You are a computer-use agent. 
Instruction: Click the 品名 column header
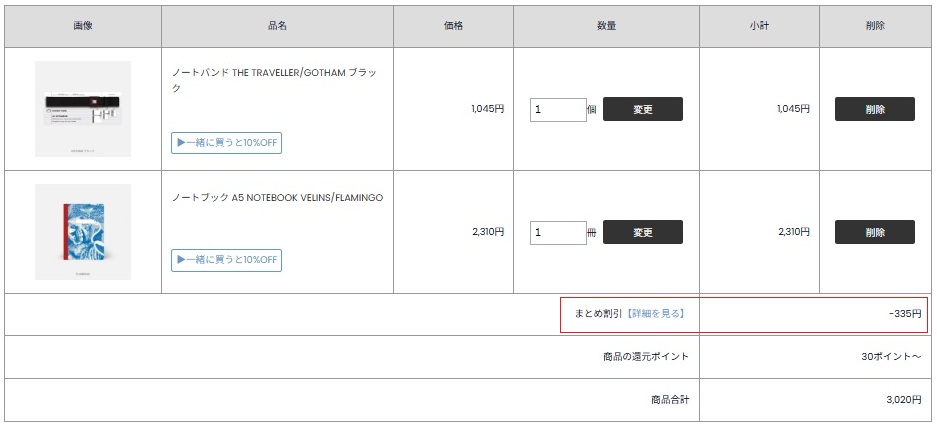click(x=277, y=26)
